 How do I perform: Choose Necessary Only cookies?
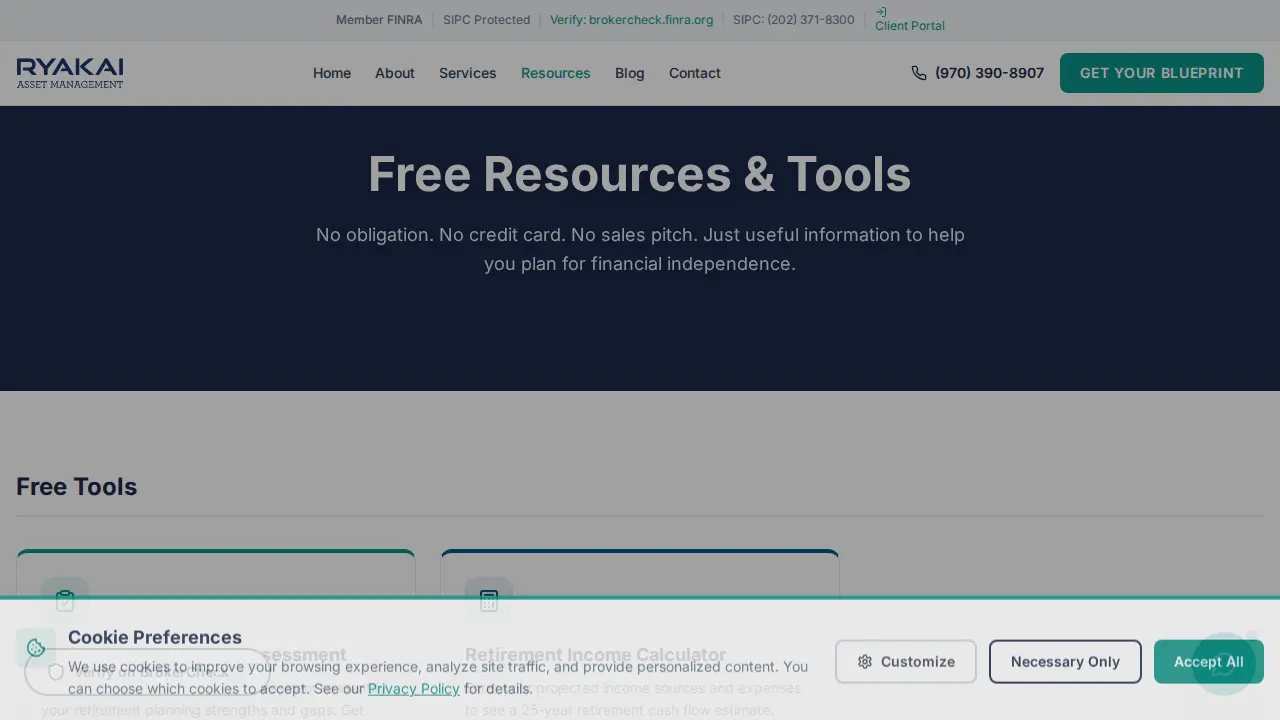coord(1065,662)
